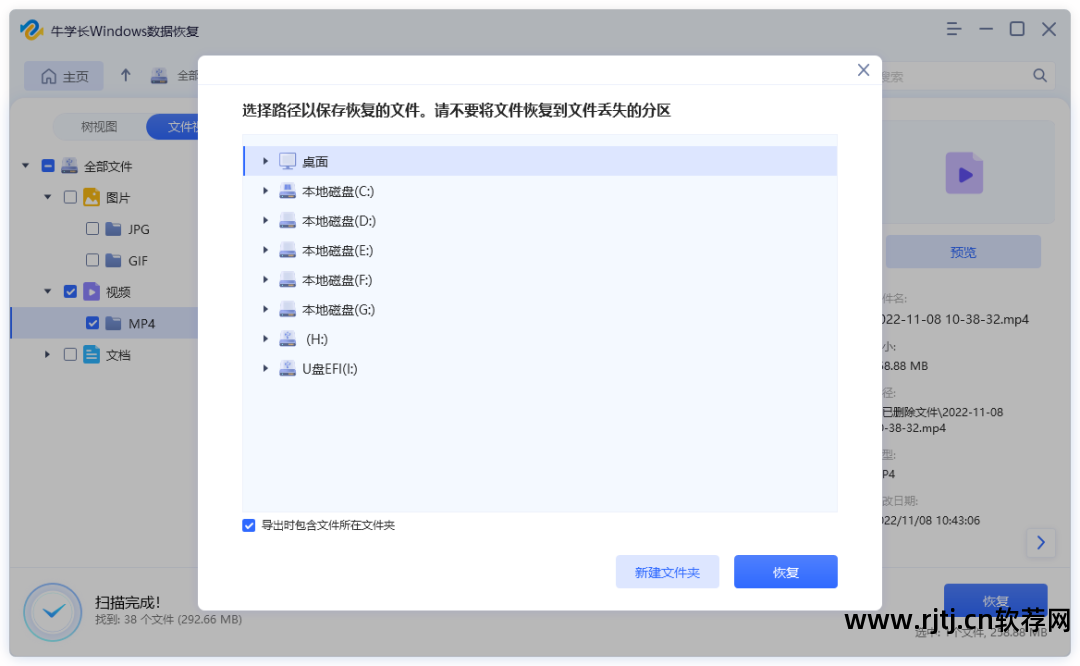This screenshot has width=1080, height=666.
Task: Click the 恢复 button in dialog
Action: tap(785, 572)
